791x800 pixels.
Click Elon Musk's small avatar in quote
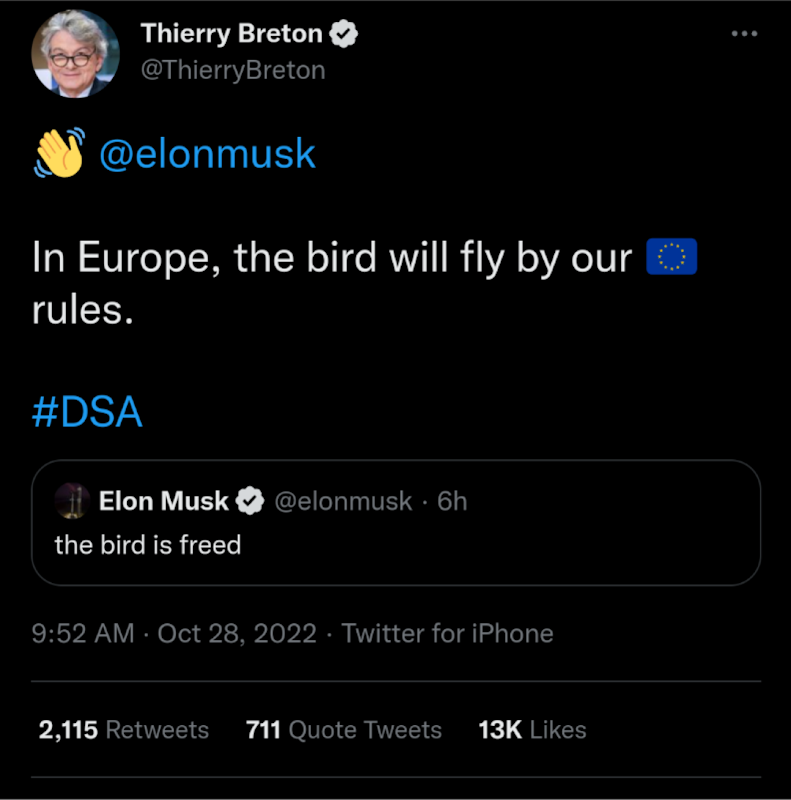[x=72, y=501]
